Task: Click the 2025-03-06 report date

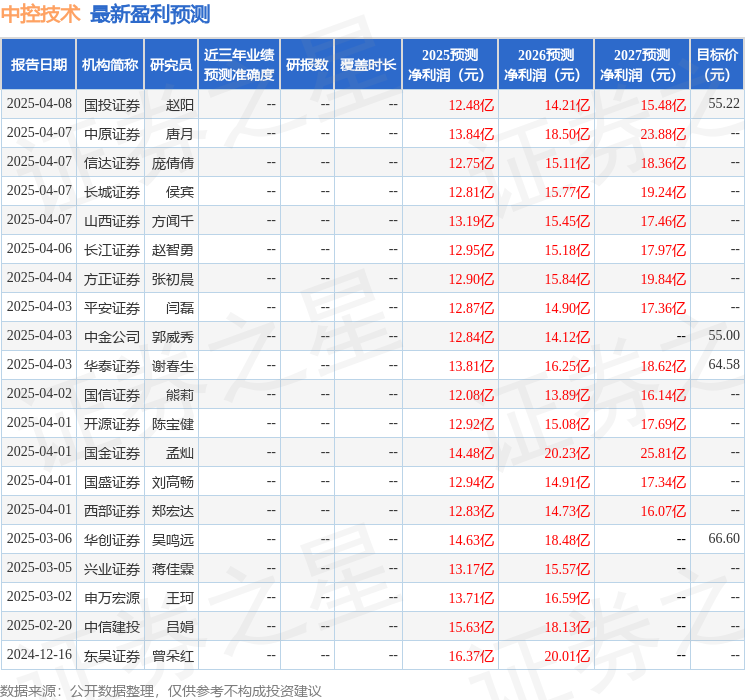Action: 39,538
